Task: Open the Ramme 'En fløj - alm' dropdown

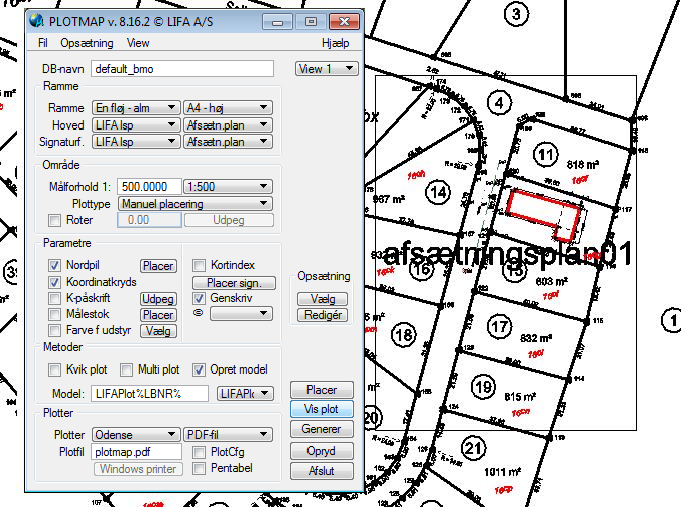Action: [136, 107]
